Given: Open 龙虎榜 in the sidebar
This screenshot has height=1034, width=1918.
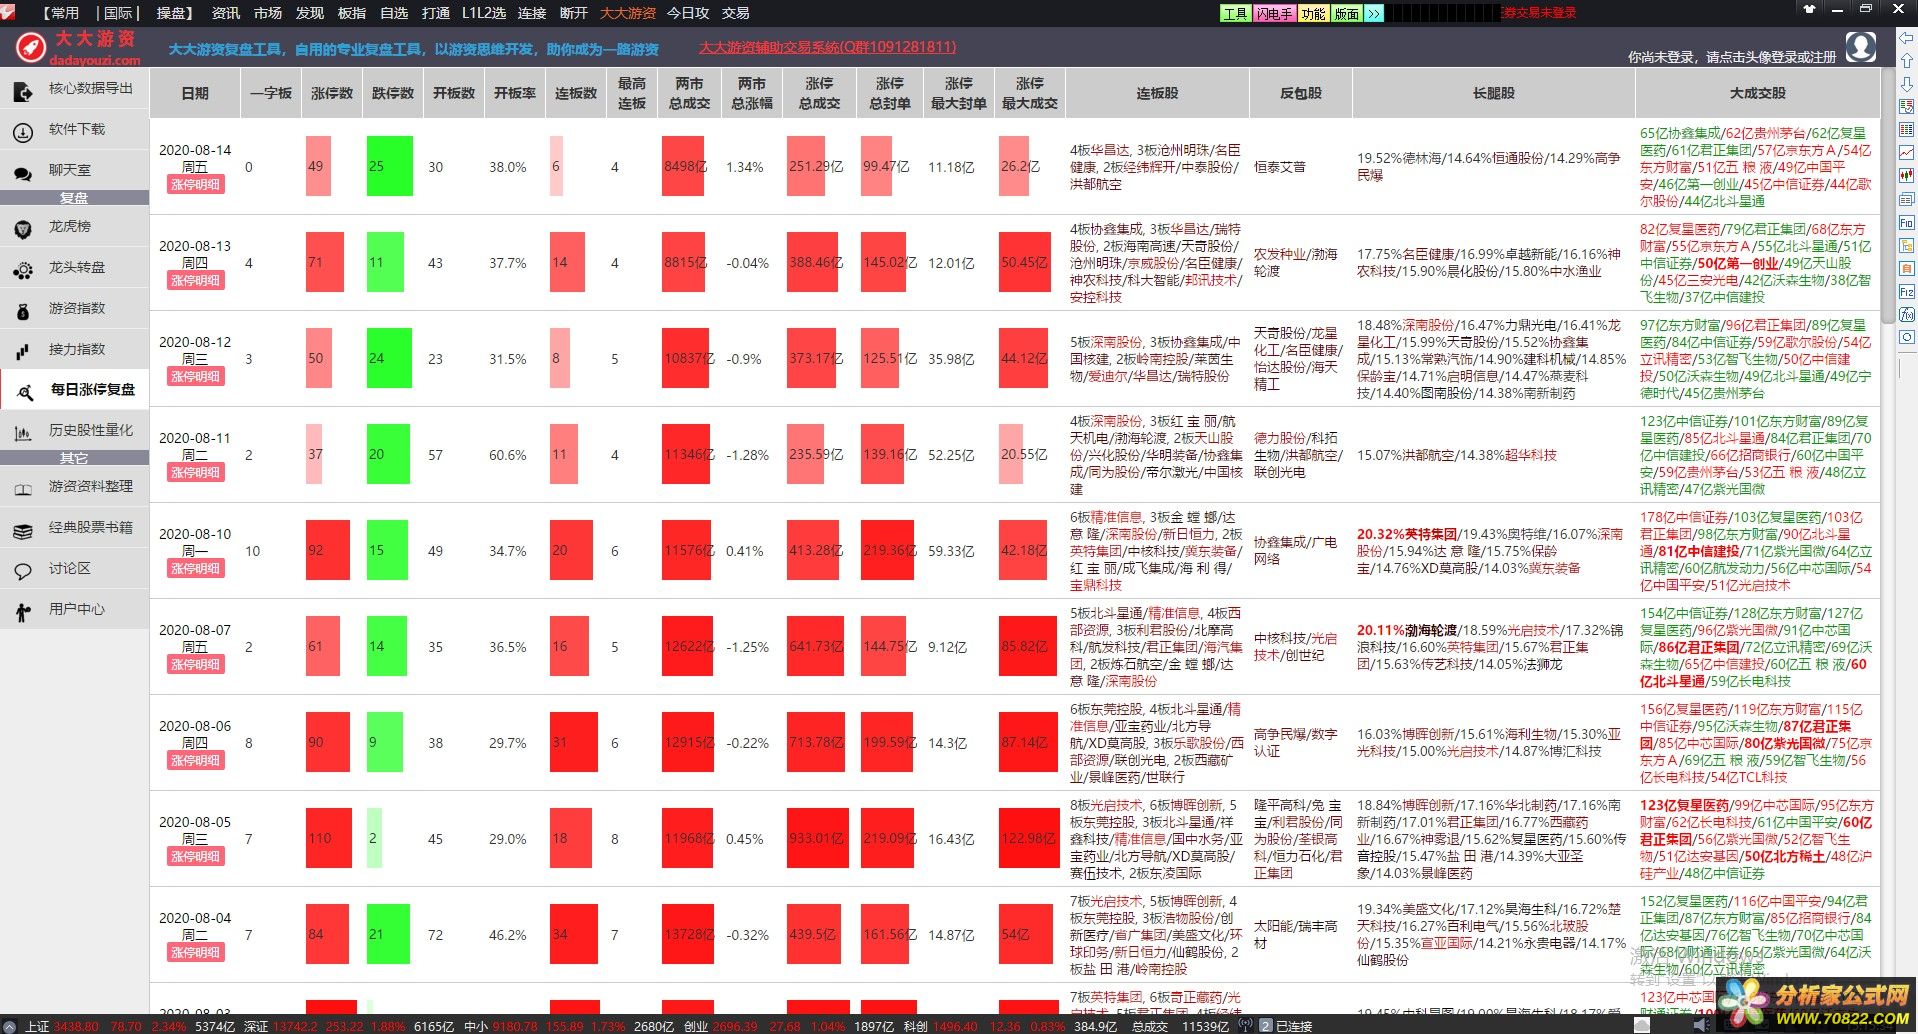Looking at the screenshot, I should click(75, 227).
